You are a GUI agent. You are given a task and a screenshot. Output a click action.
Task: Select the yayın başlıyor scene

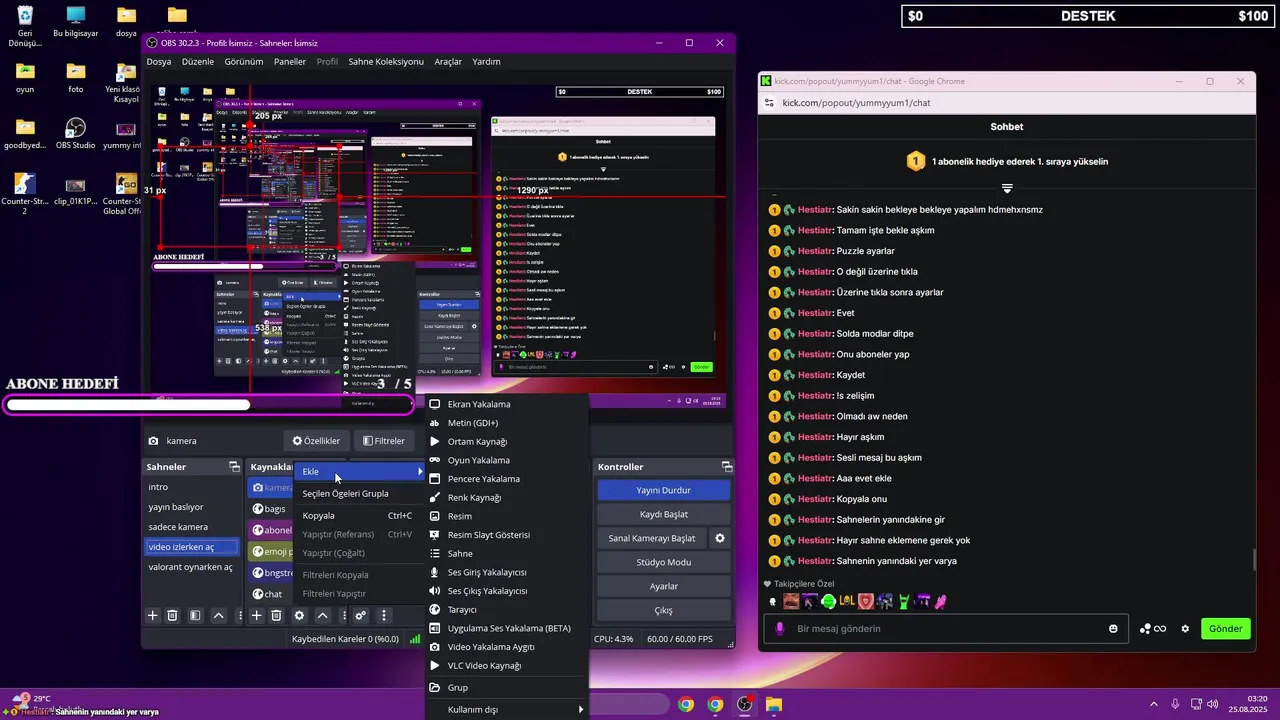click(x=192, y=507)
